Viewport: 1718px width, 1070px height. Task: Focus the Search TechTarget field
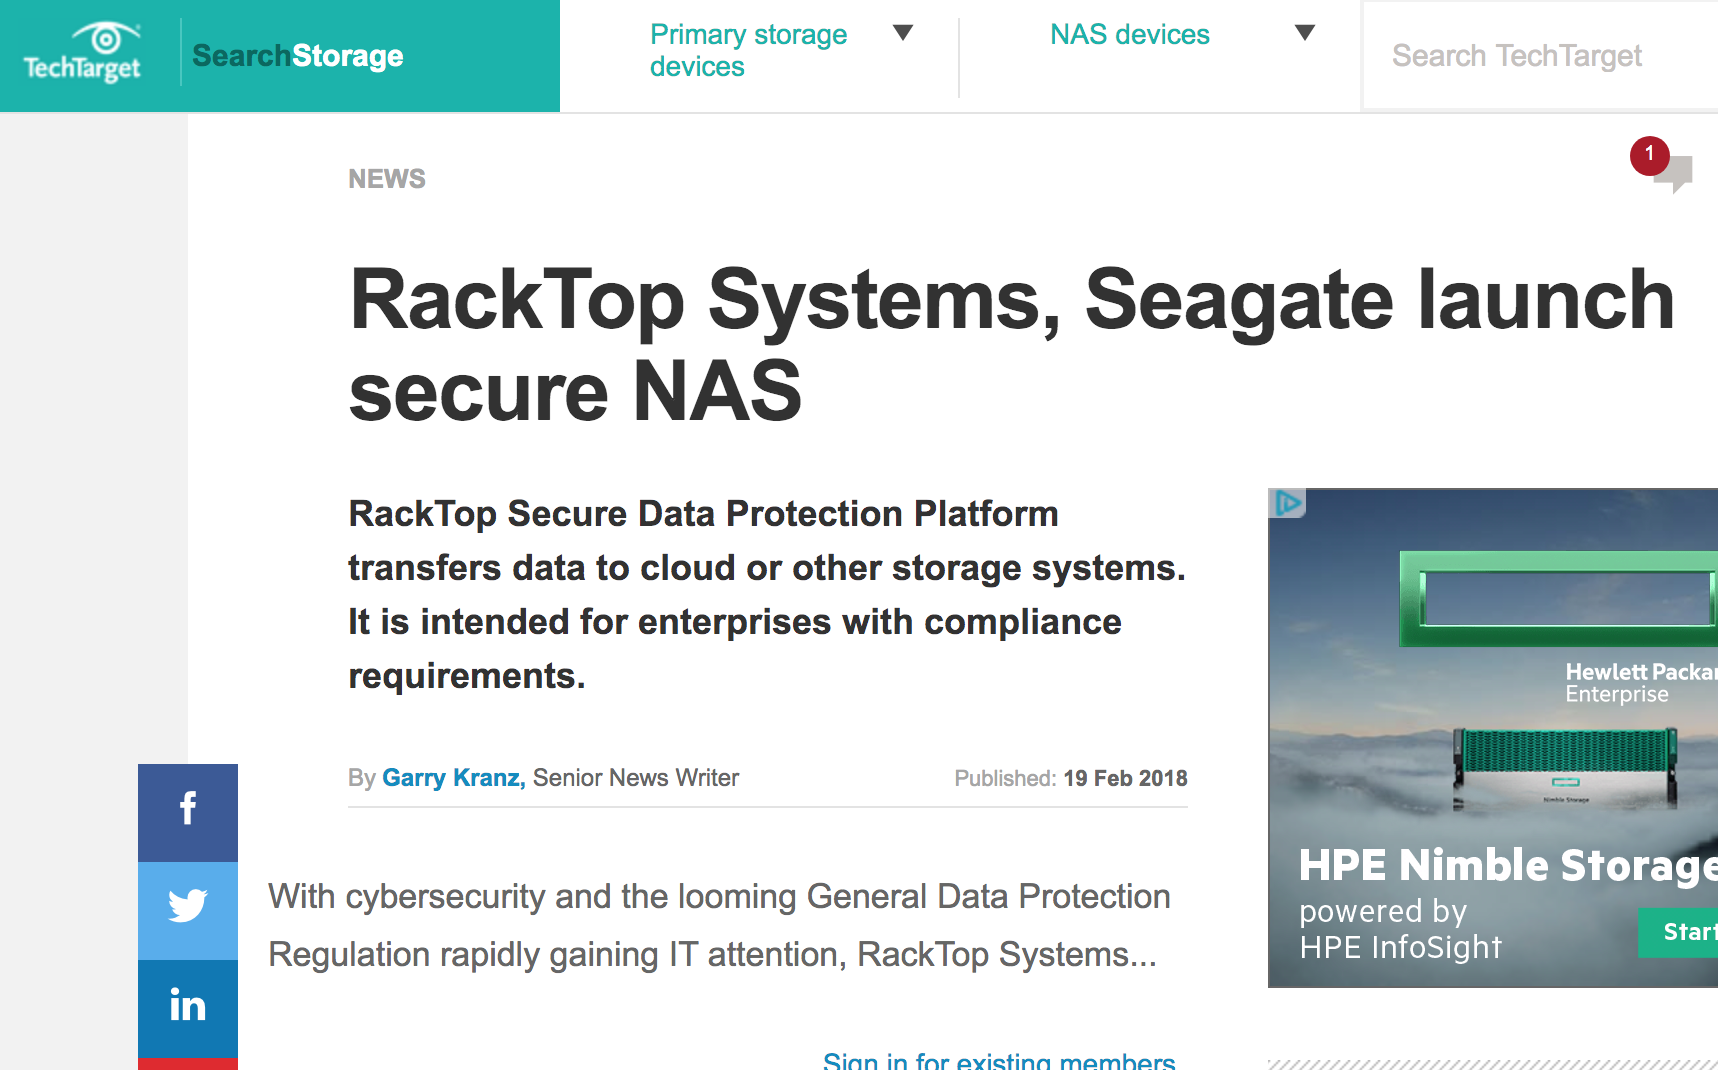coord(1541,56)
